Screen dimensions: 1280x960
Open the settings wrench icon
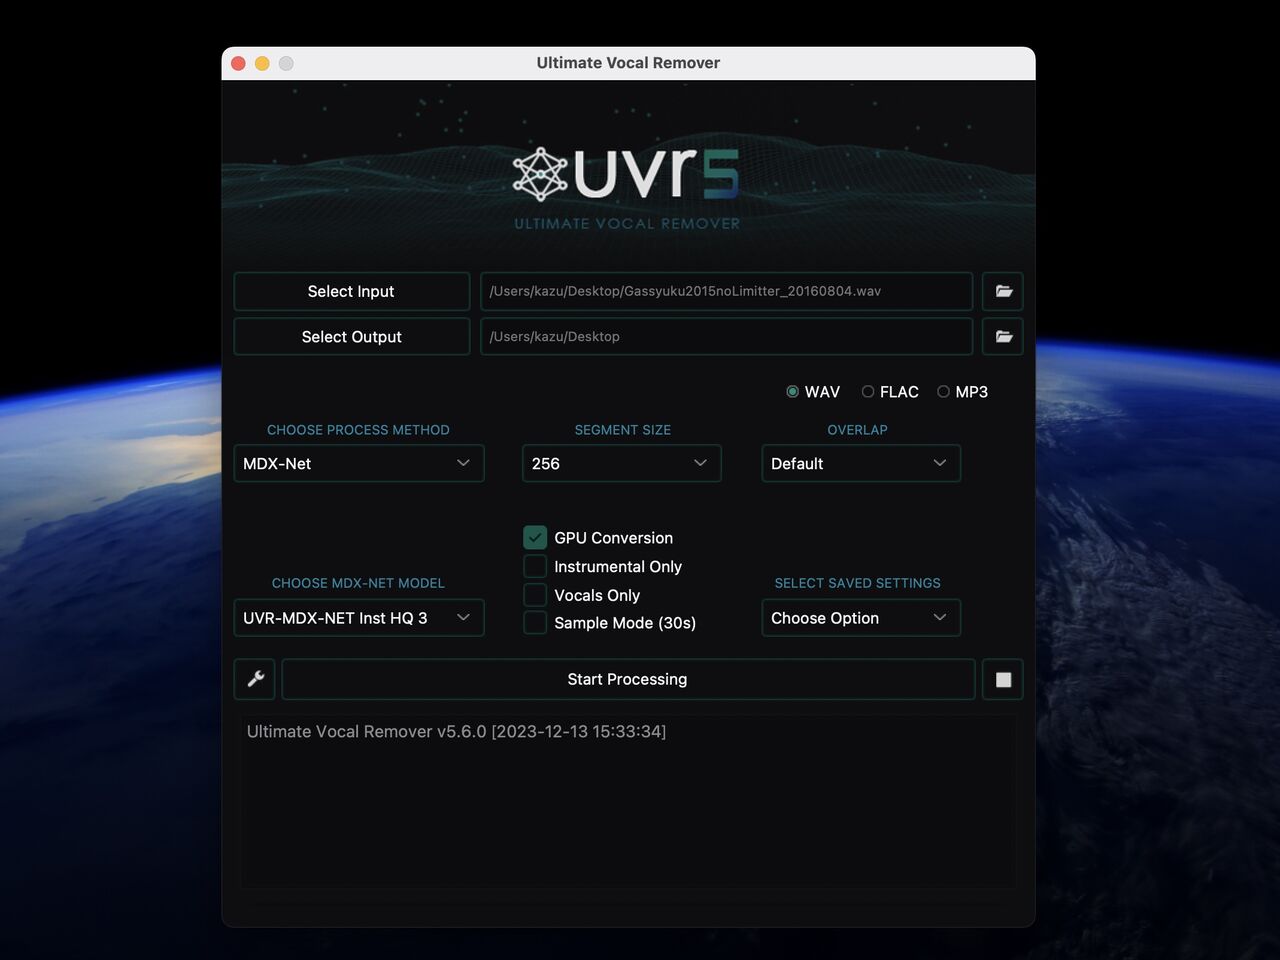pyautogui.click(x=255, y=679)
